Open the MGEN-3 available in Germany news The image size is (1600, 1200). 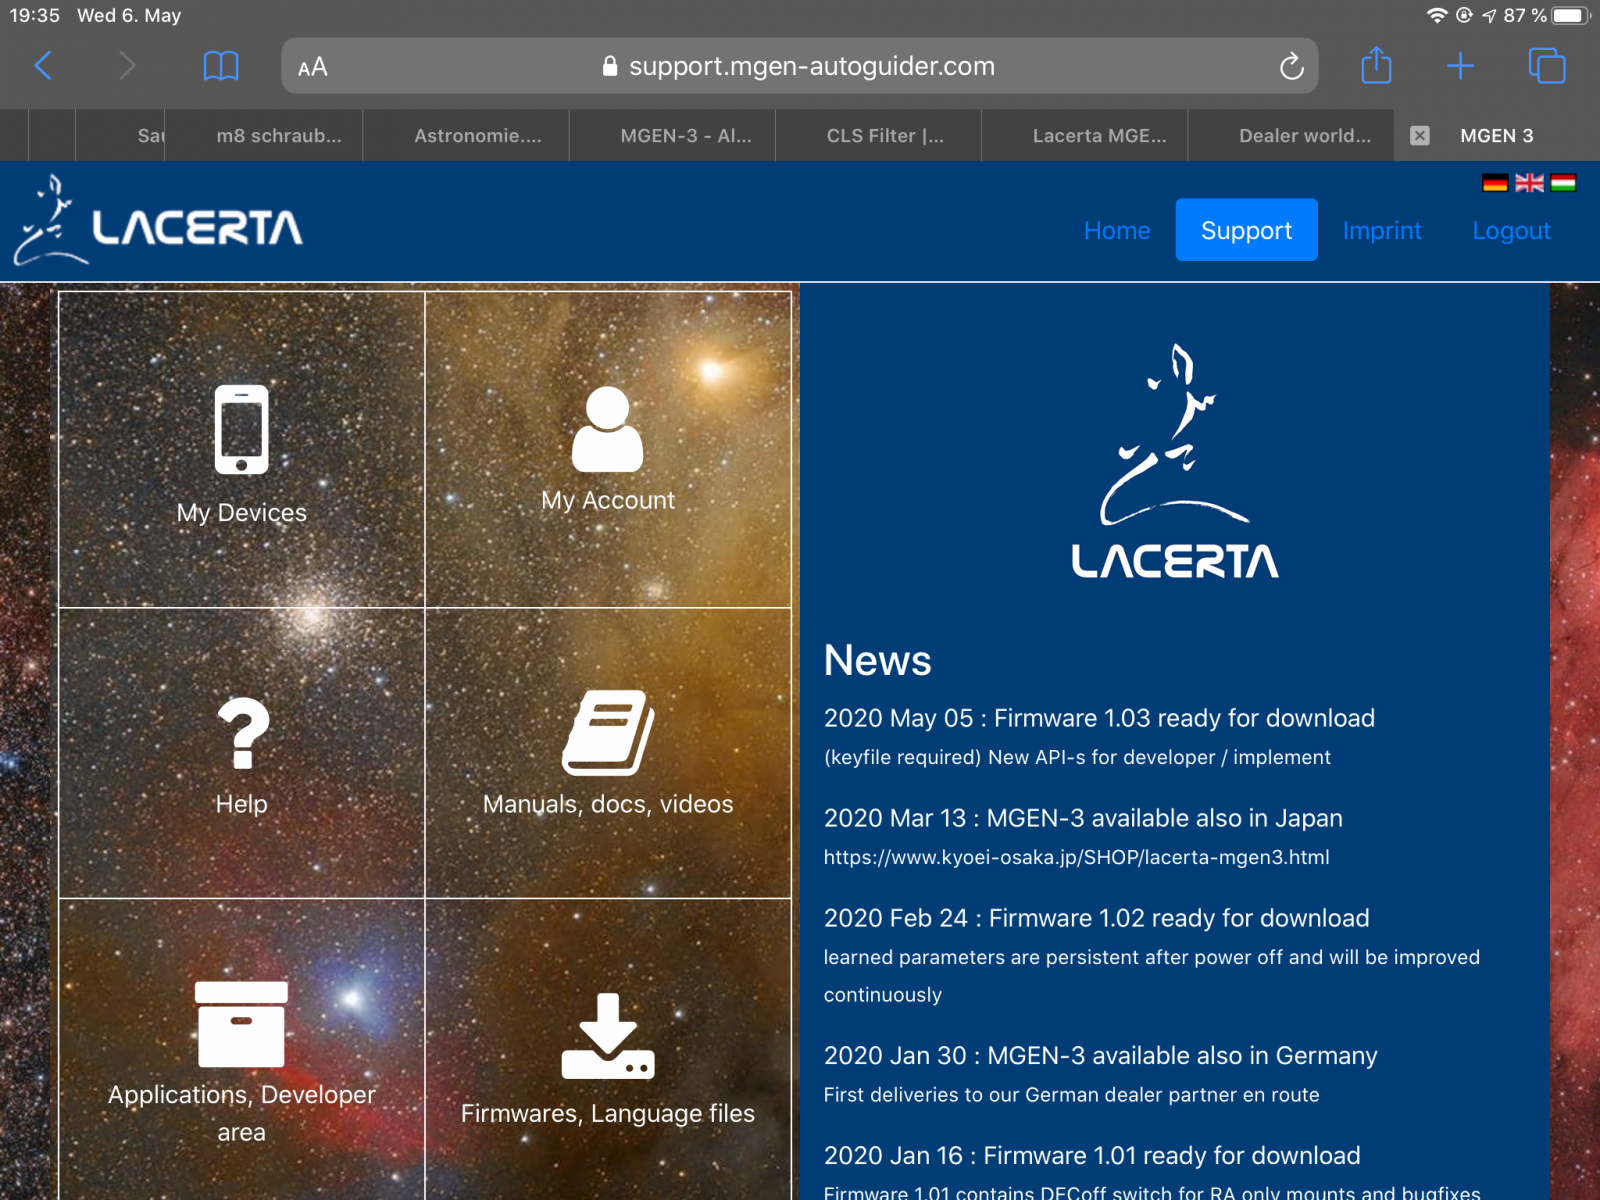1100,1055
